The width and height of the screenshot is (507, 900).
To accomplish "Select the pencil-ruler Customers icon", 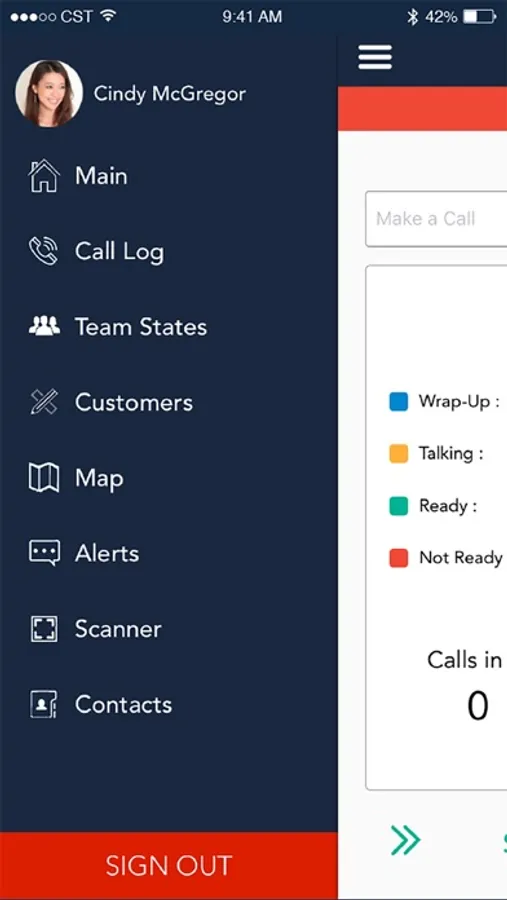I will click(44, 402).
